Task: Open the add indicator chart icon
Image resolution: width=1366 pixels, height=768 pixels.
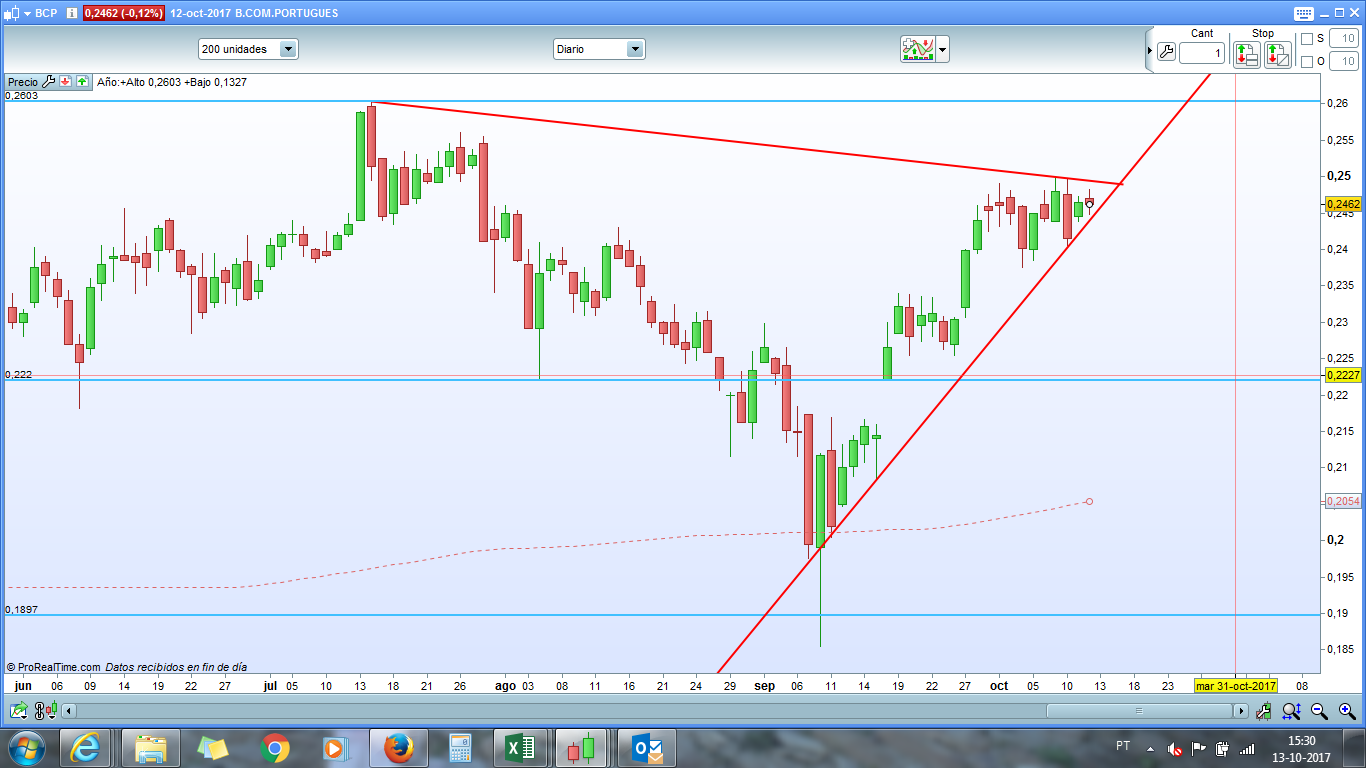Action: 917,49
